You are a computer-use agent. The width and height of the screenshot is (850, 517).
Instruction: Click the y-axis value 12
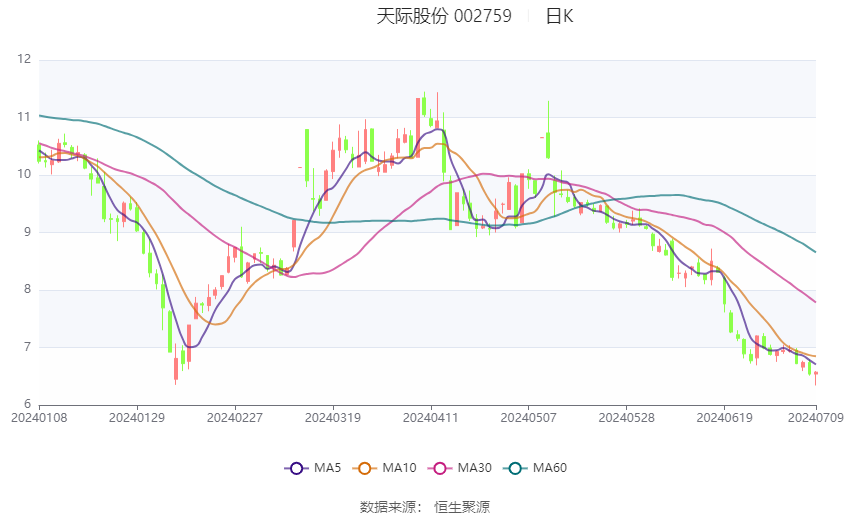click(24, 59)
